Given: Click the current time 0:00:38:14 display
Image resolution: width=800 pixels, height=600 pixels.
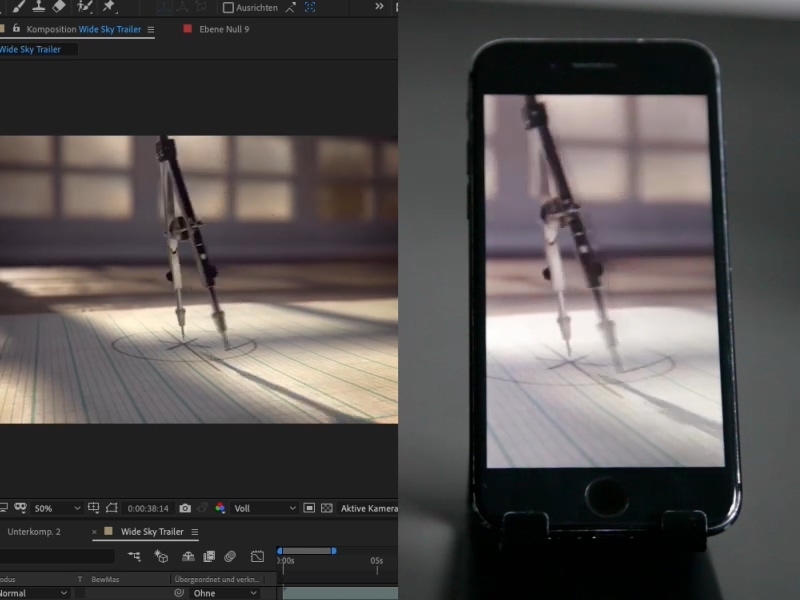Looking at the screenshot, I should (146, 509).
